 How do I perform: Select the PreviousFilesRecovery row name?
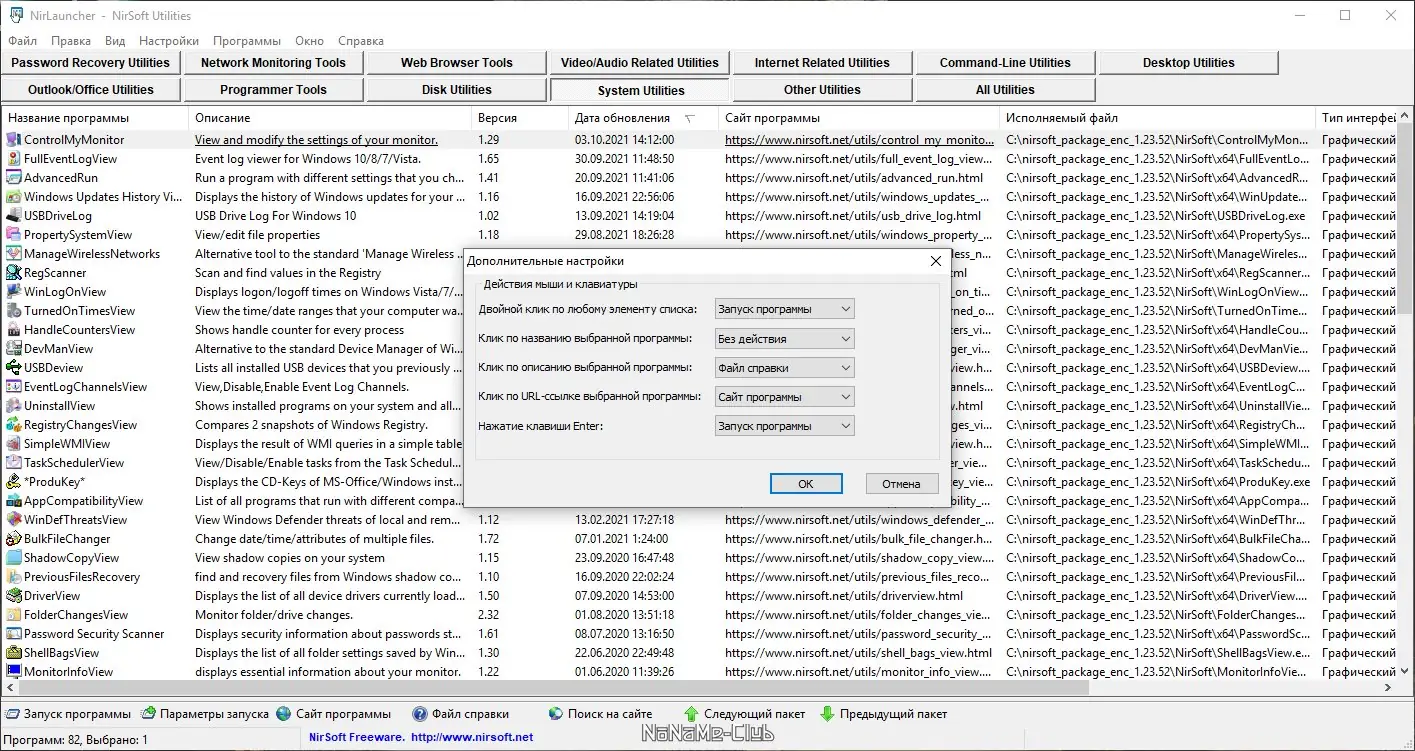click(82, 577)
